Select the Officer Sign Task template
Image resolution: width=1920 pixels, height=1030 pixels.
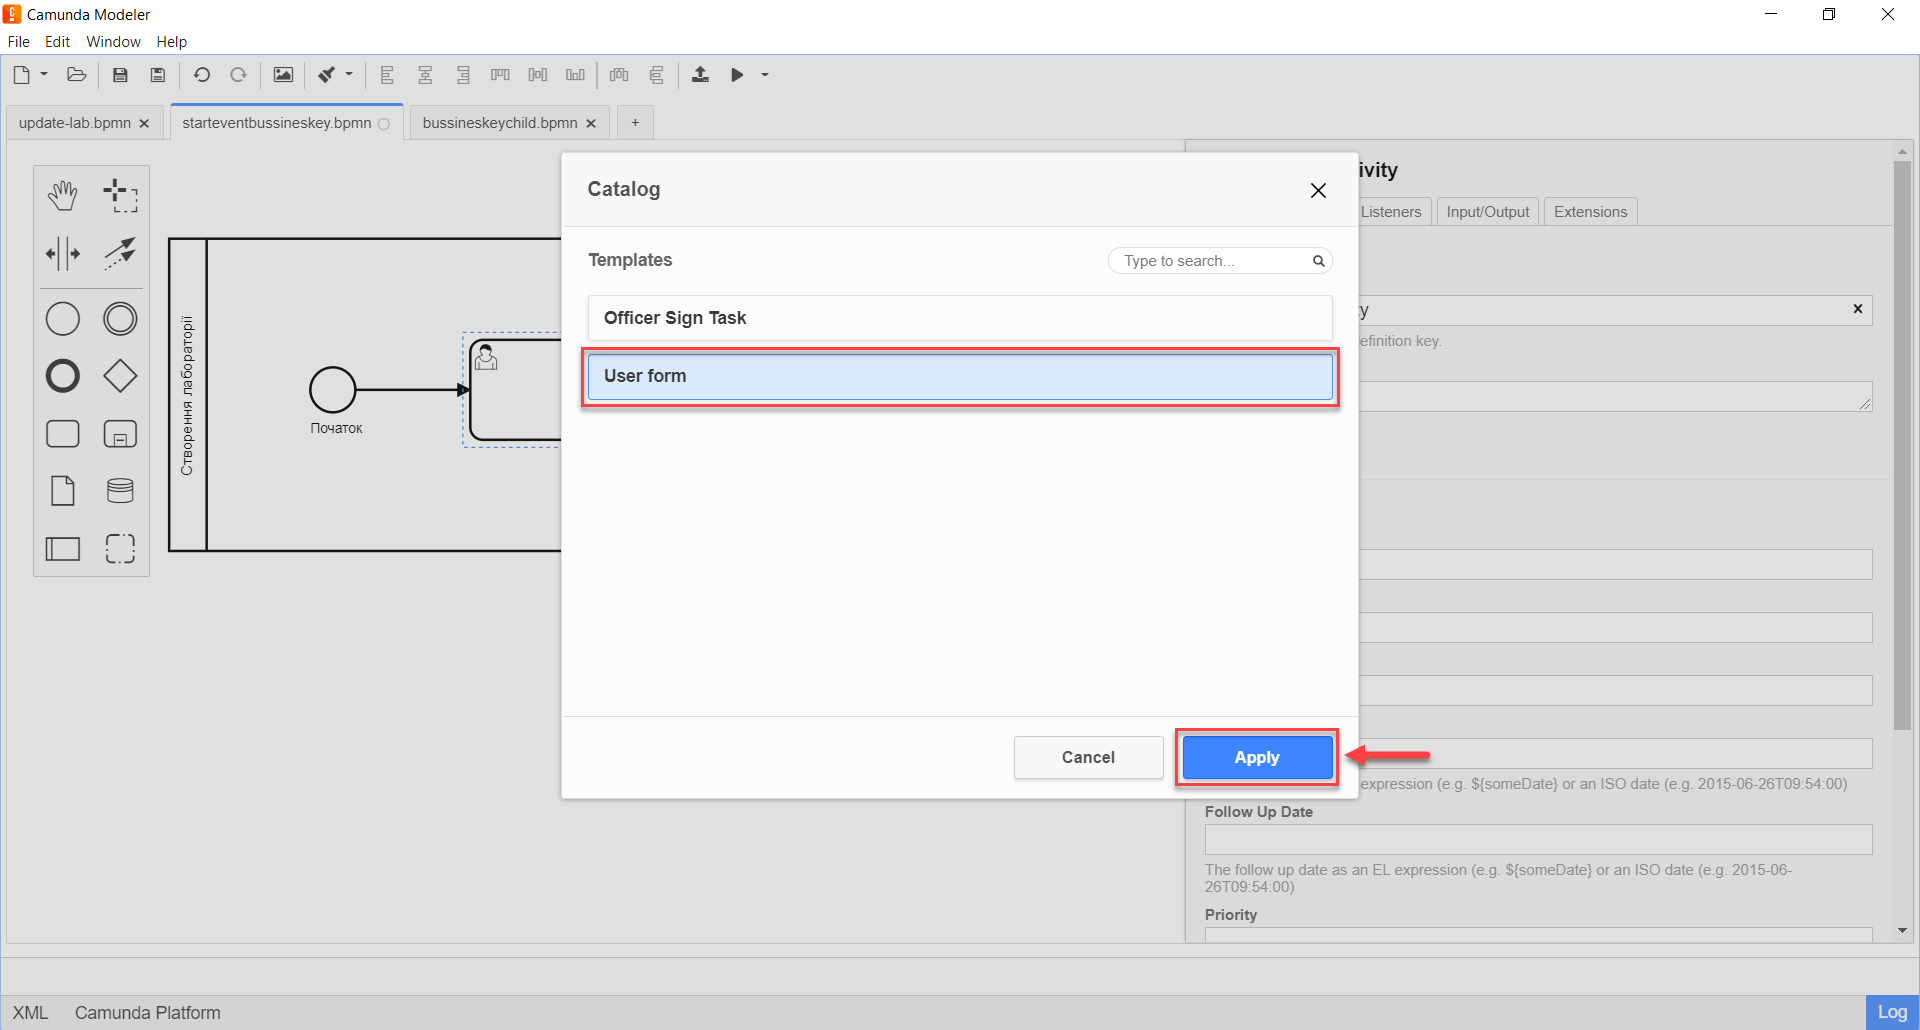click(x=960, y=318)
